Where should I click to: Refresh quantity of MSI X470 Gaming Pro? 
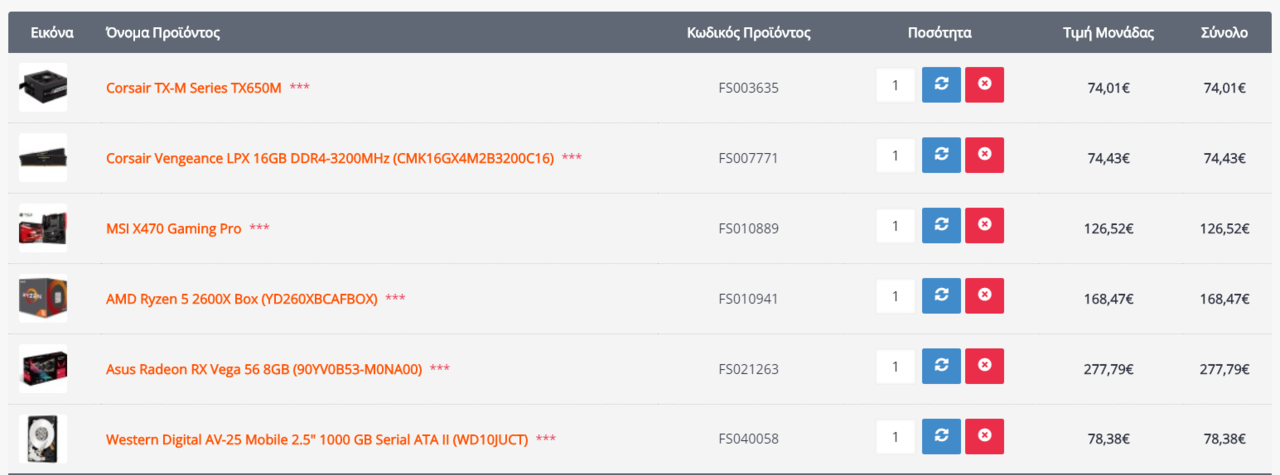point(941,225)
